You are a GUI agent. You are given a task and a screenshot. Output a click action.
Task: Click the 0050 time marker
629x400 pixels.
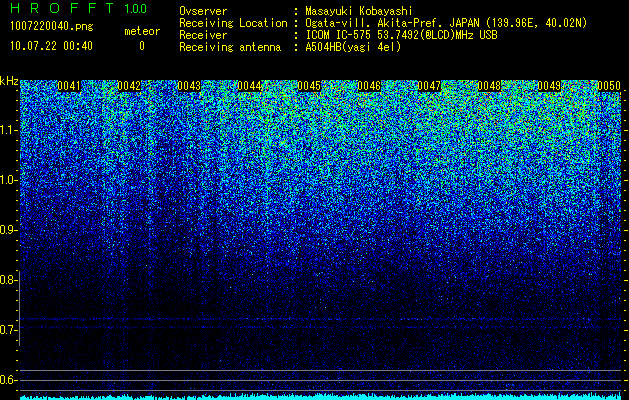point(609,86)
